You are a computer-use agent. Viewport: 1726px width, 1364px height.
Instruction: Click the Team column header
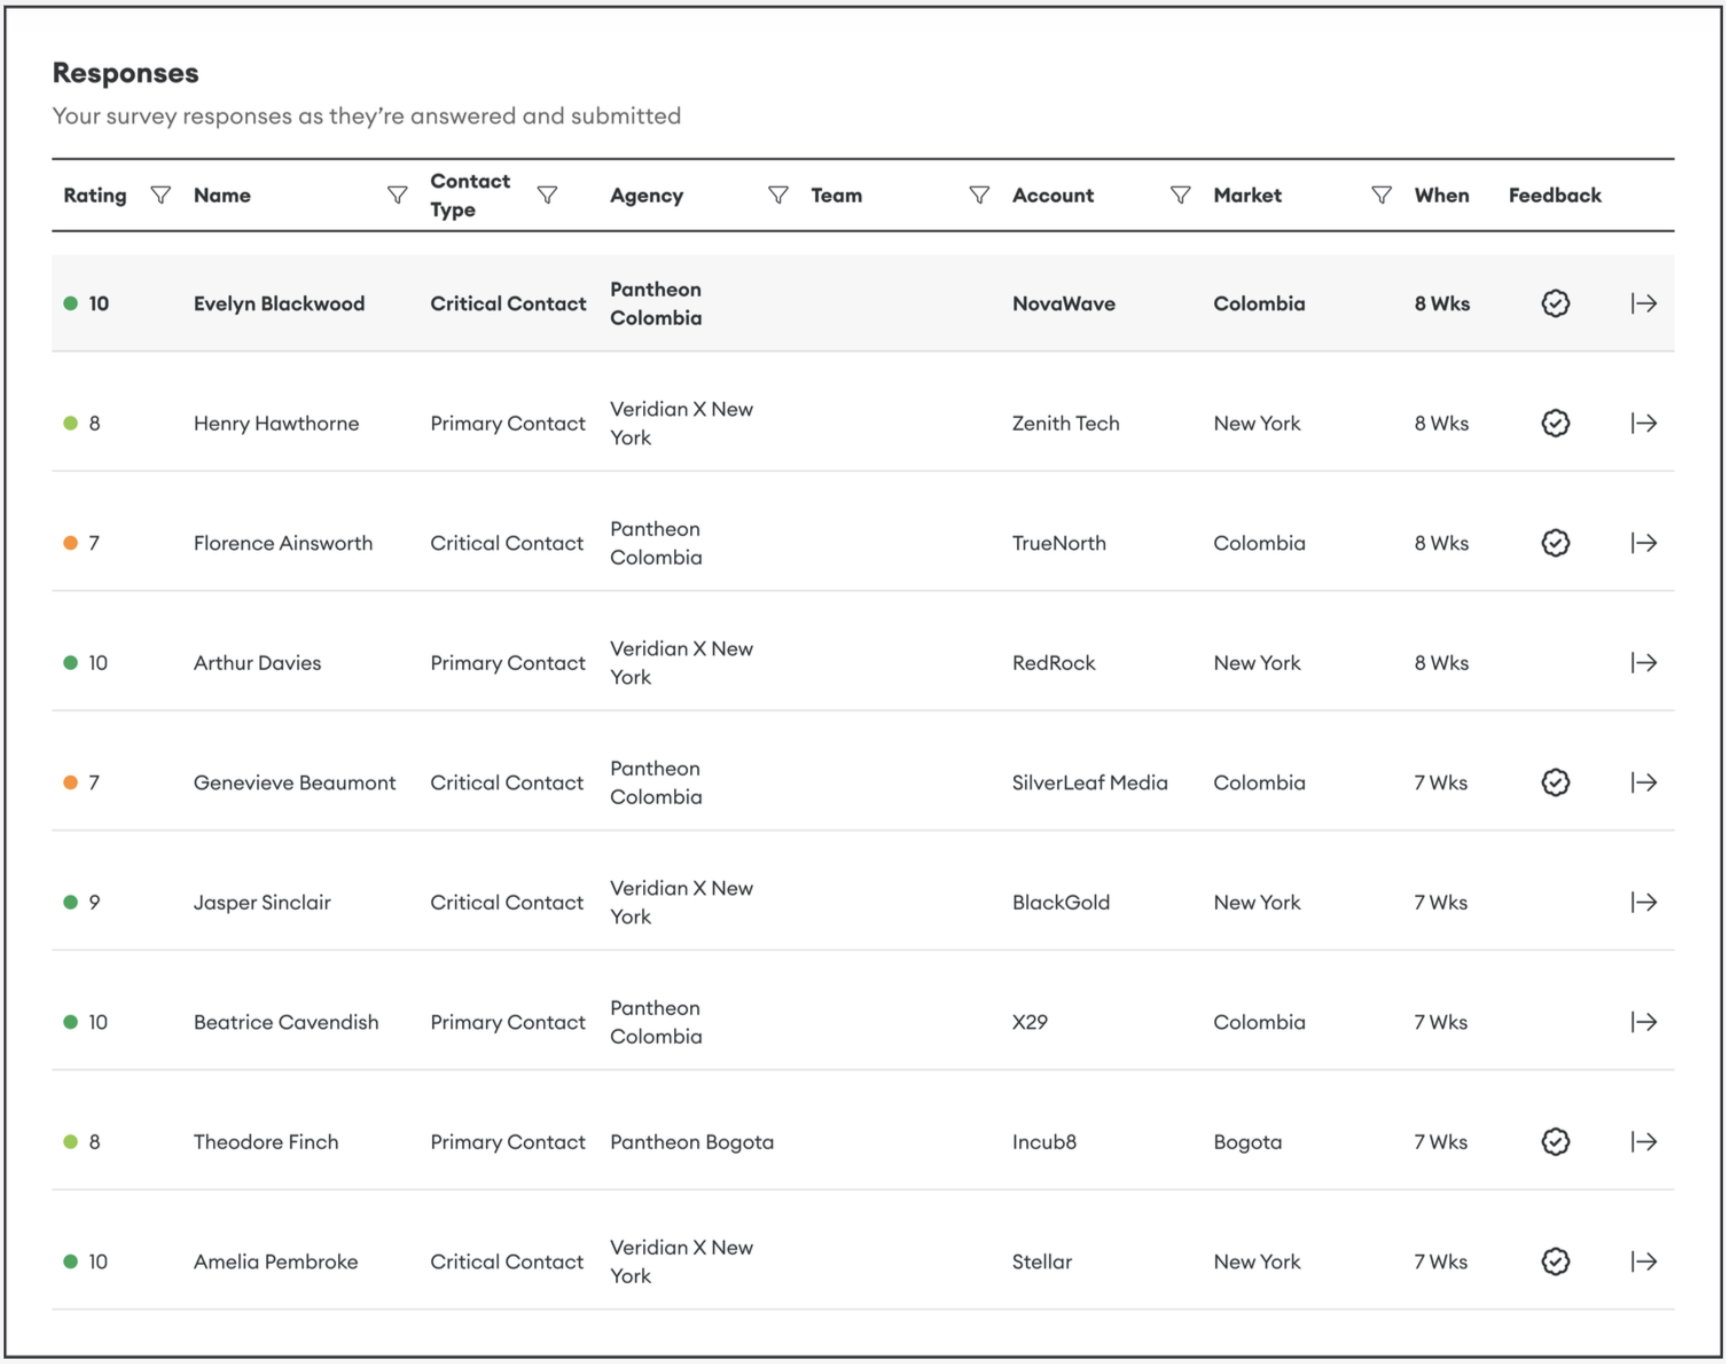click(836, 195)
